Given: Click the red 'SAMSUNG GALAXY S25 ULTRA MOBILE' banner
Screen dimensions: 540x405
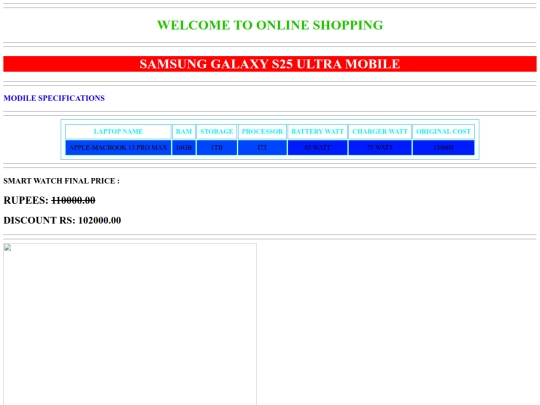Looking at the screenshot, I should pyautogui.click(x=270, y=64).
